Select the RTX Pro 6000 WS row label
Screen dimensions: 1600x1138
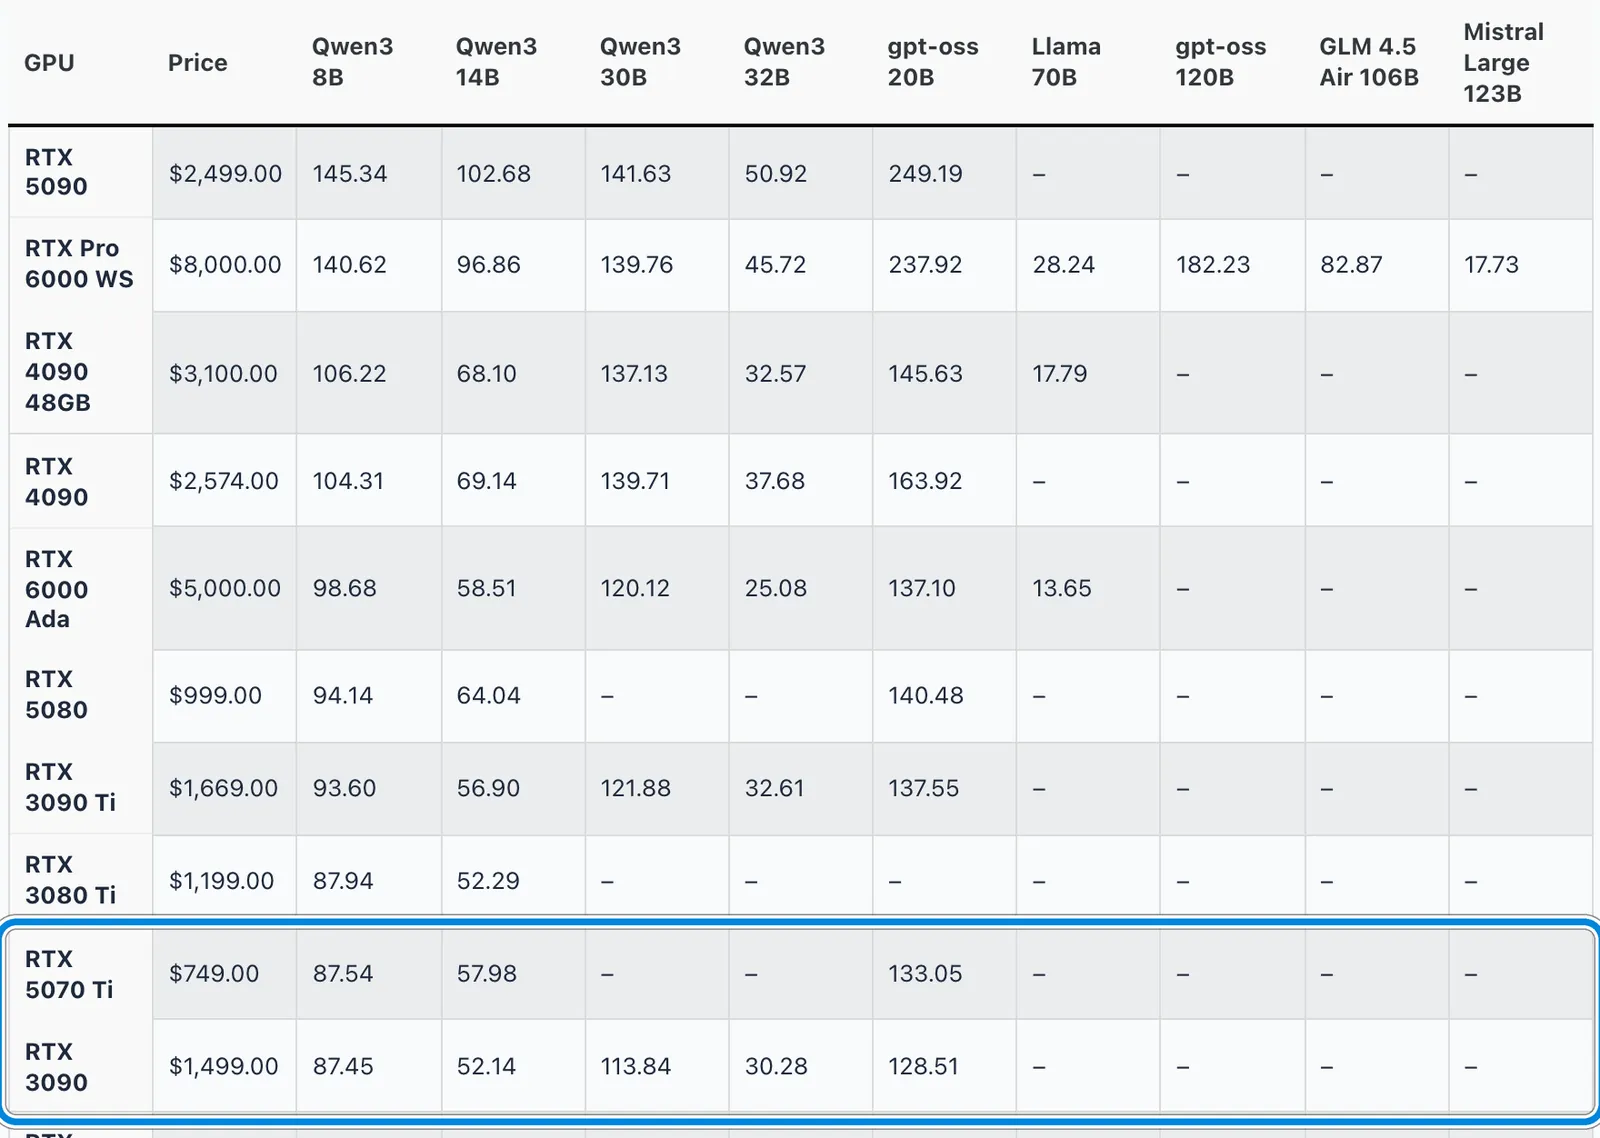[x=79, y=264]
